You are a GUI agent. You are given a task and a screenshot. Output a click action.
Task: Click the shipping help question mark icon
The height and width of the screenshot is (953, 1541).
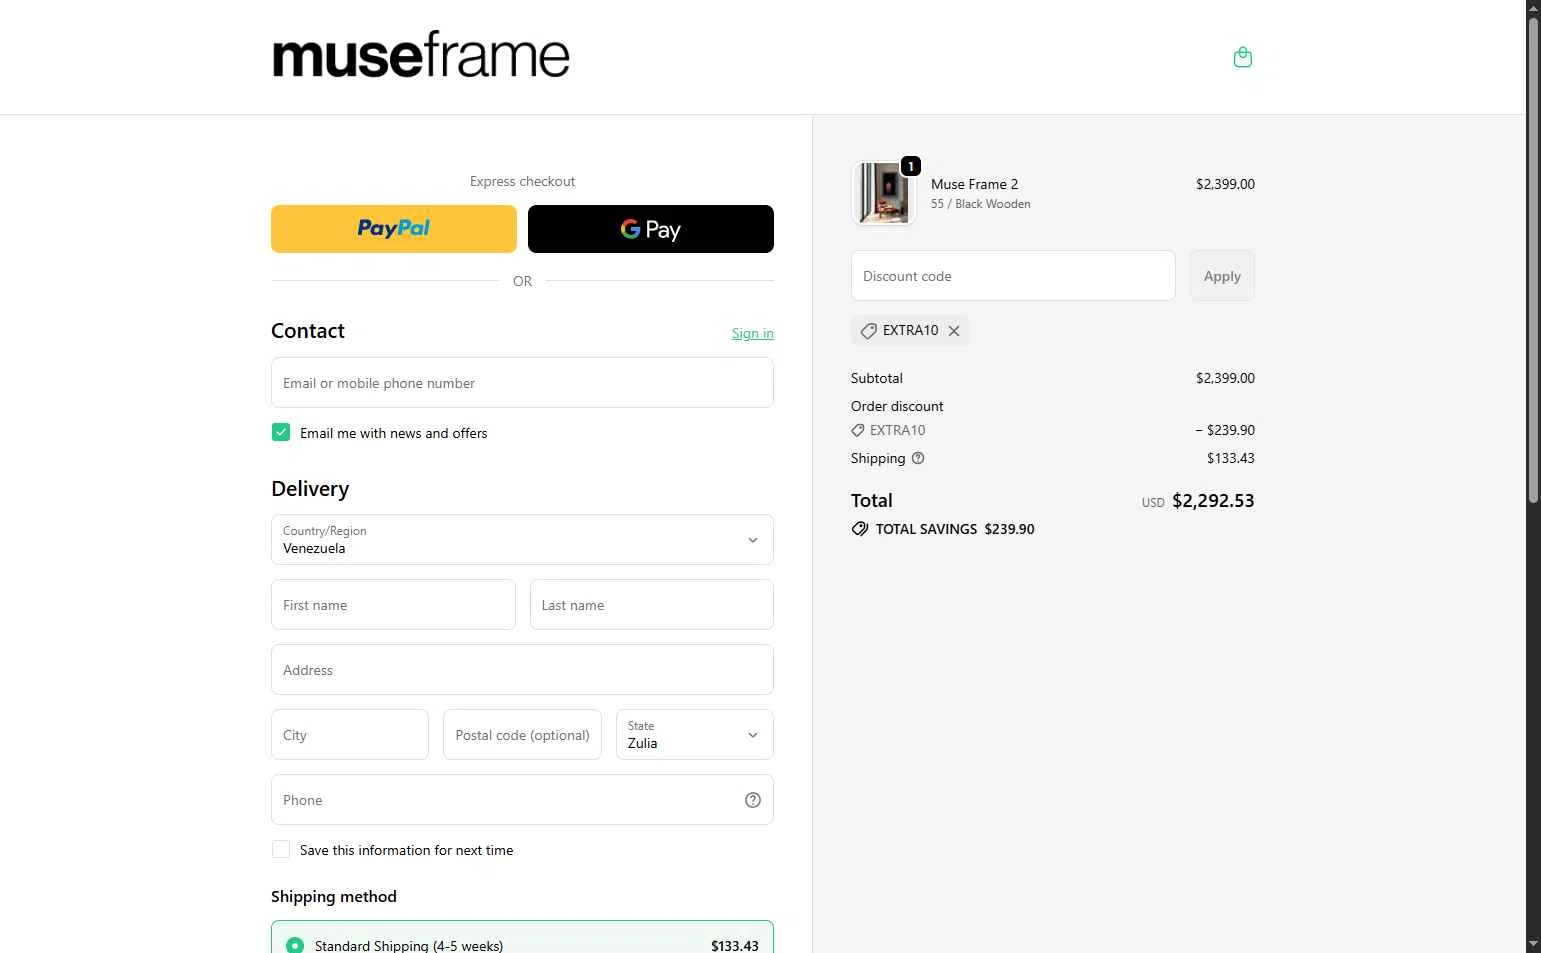click(918, 458)
